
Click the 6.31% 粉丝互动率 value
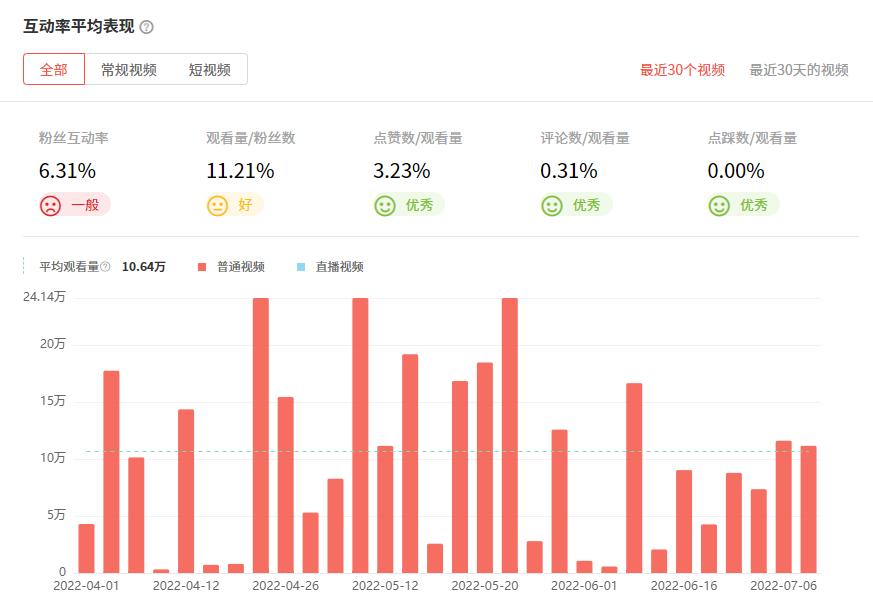click(67, 171)
